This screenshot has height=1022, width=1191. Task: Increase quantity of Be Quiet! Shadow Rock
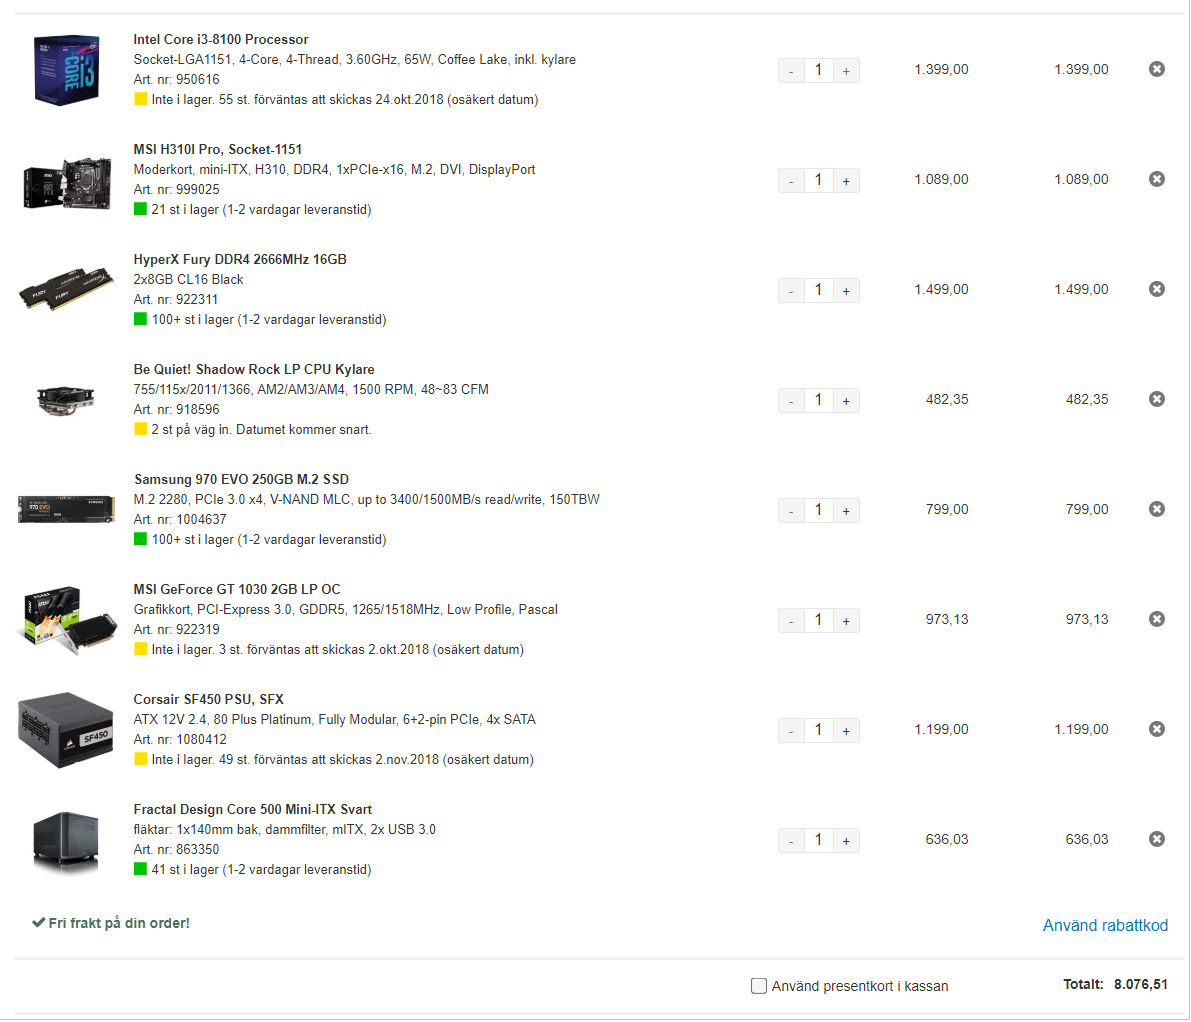coord(846,401)
